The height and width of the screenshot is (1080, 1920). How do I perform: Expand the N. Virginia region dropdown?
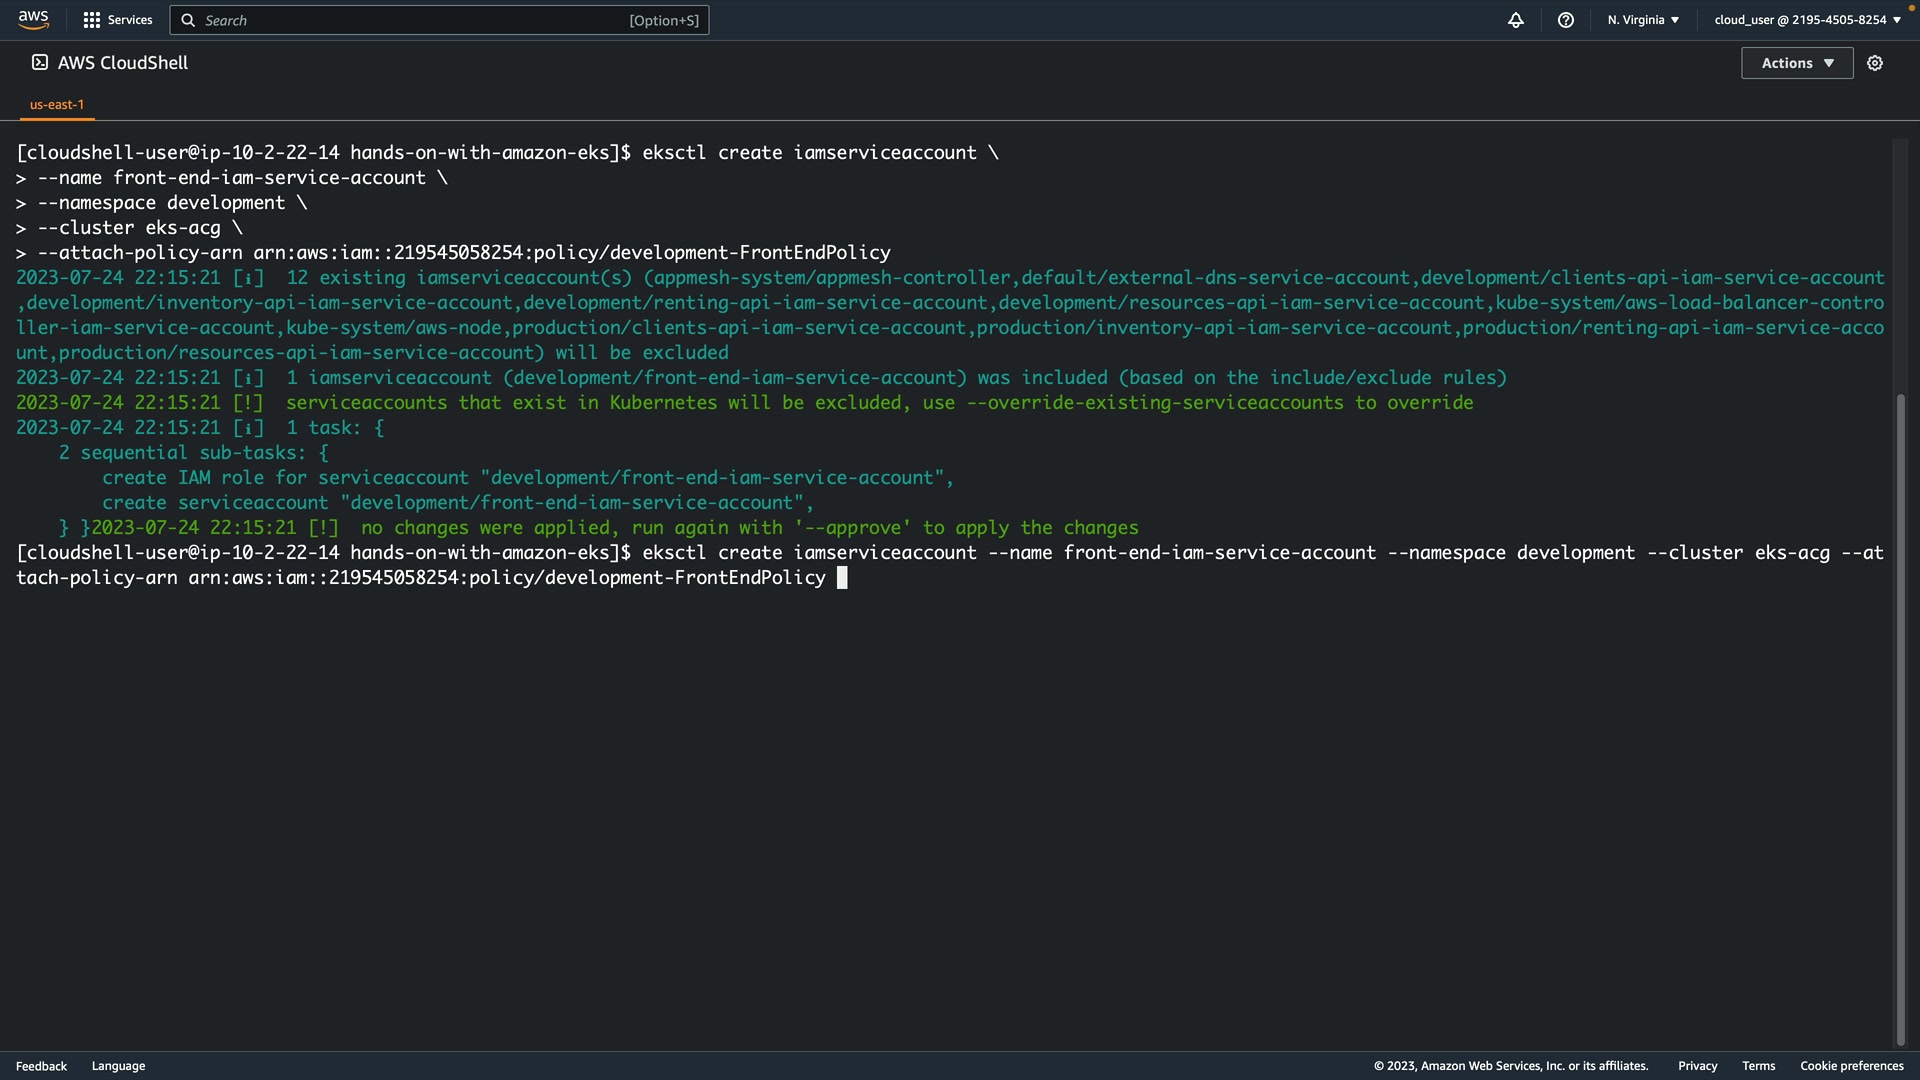tap(1643, 20)
